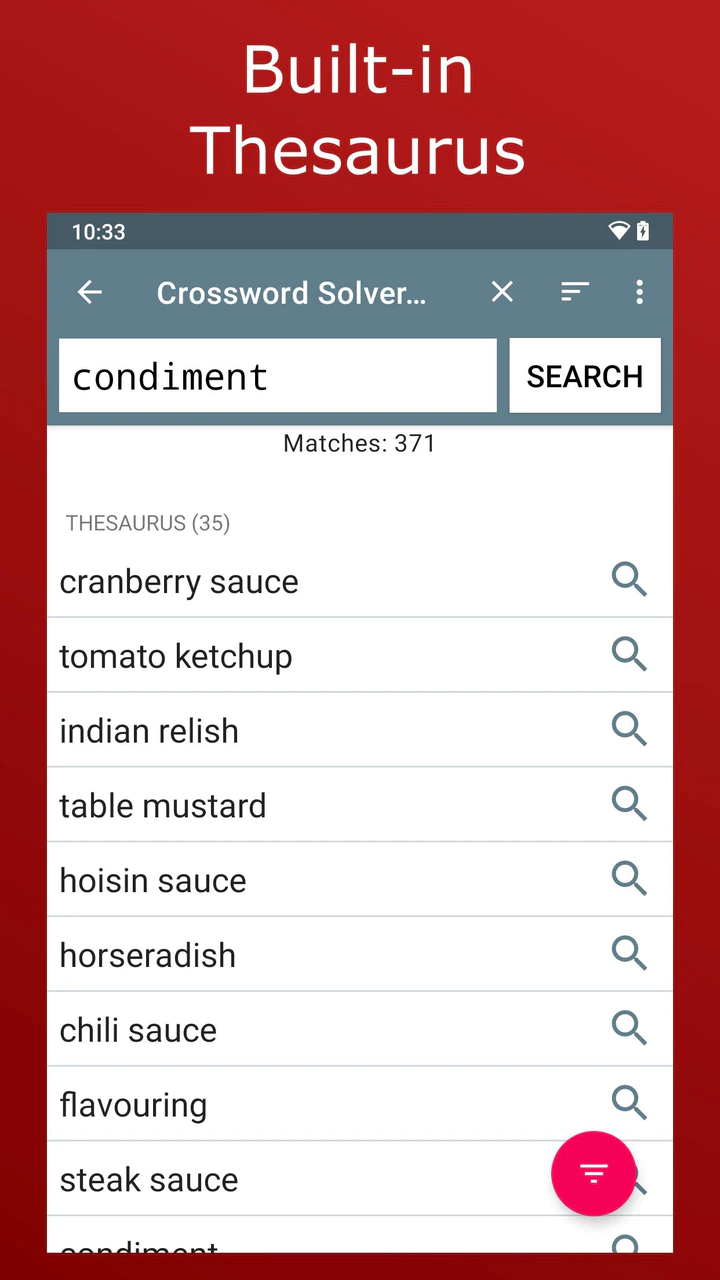This screenshot has height=1280, width=720.
Task: Open the three-dot overflow menu
Action: (639, 292)
